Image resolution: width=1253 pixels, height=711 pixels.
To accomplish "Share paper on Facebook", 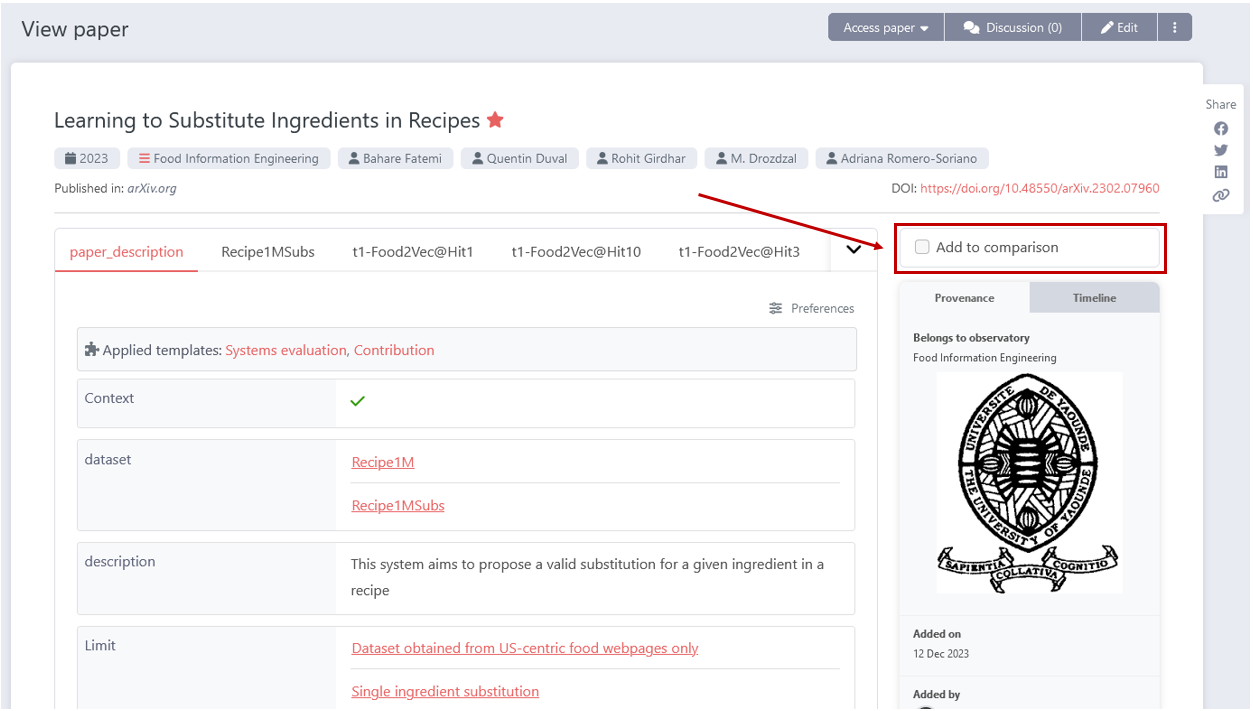I will (x=1221, y=128).
